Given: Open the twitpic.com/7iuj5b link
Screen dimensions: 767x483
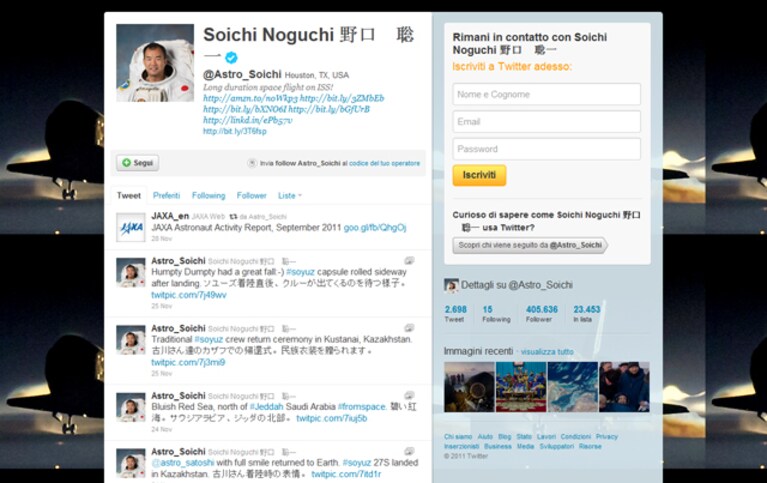Looking at the screenshot, I should tap(332, 418).
